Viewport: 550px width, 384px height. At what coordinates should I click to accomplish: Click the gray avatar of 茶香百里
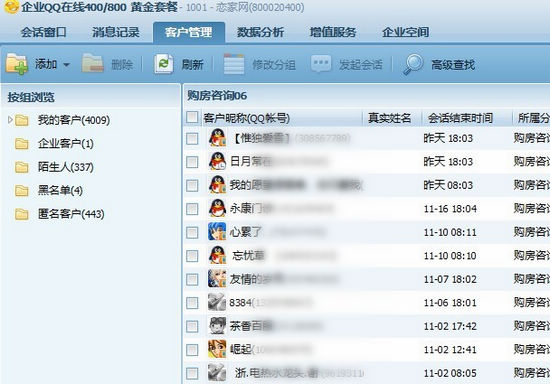217,325
